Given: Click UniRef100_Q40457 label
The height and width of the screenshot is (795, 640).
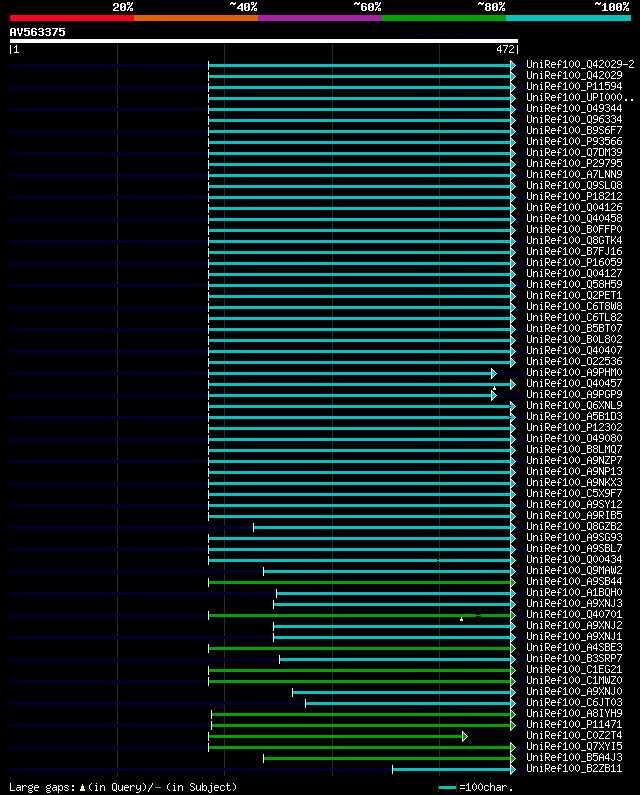Looking at the screenshot, I should (574, 384).
